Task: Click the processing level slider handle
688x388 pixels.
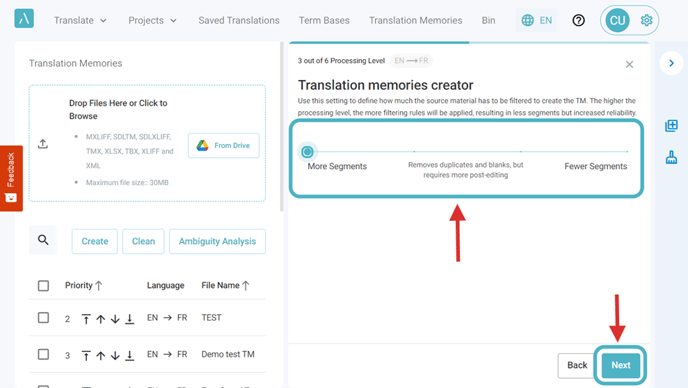Action: click(x=307, y=152)
